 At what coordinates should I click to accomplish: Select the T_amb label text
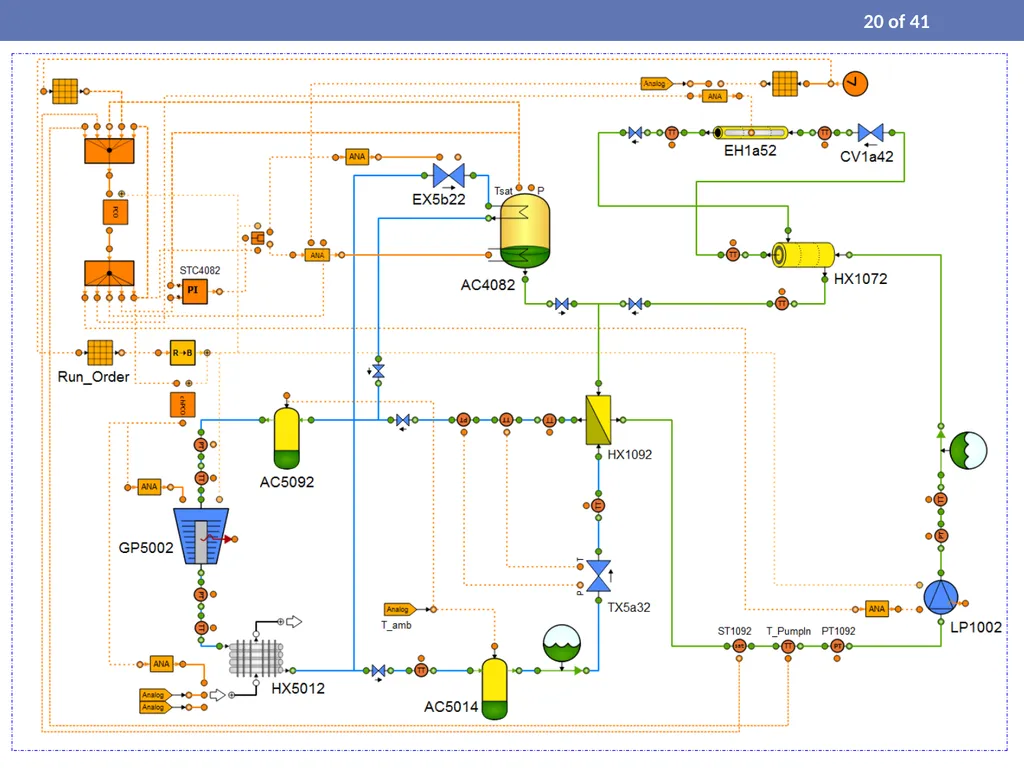tap(396, 626)
